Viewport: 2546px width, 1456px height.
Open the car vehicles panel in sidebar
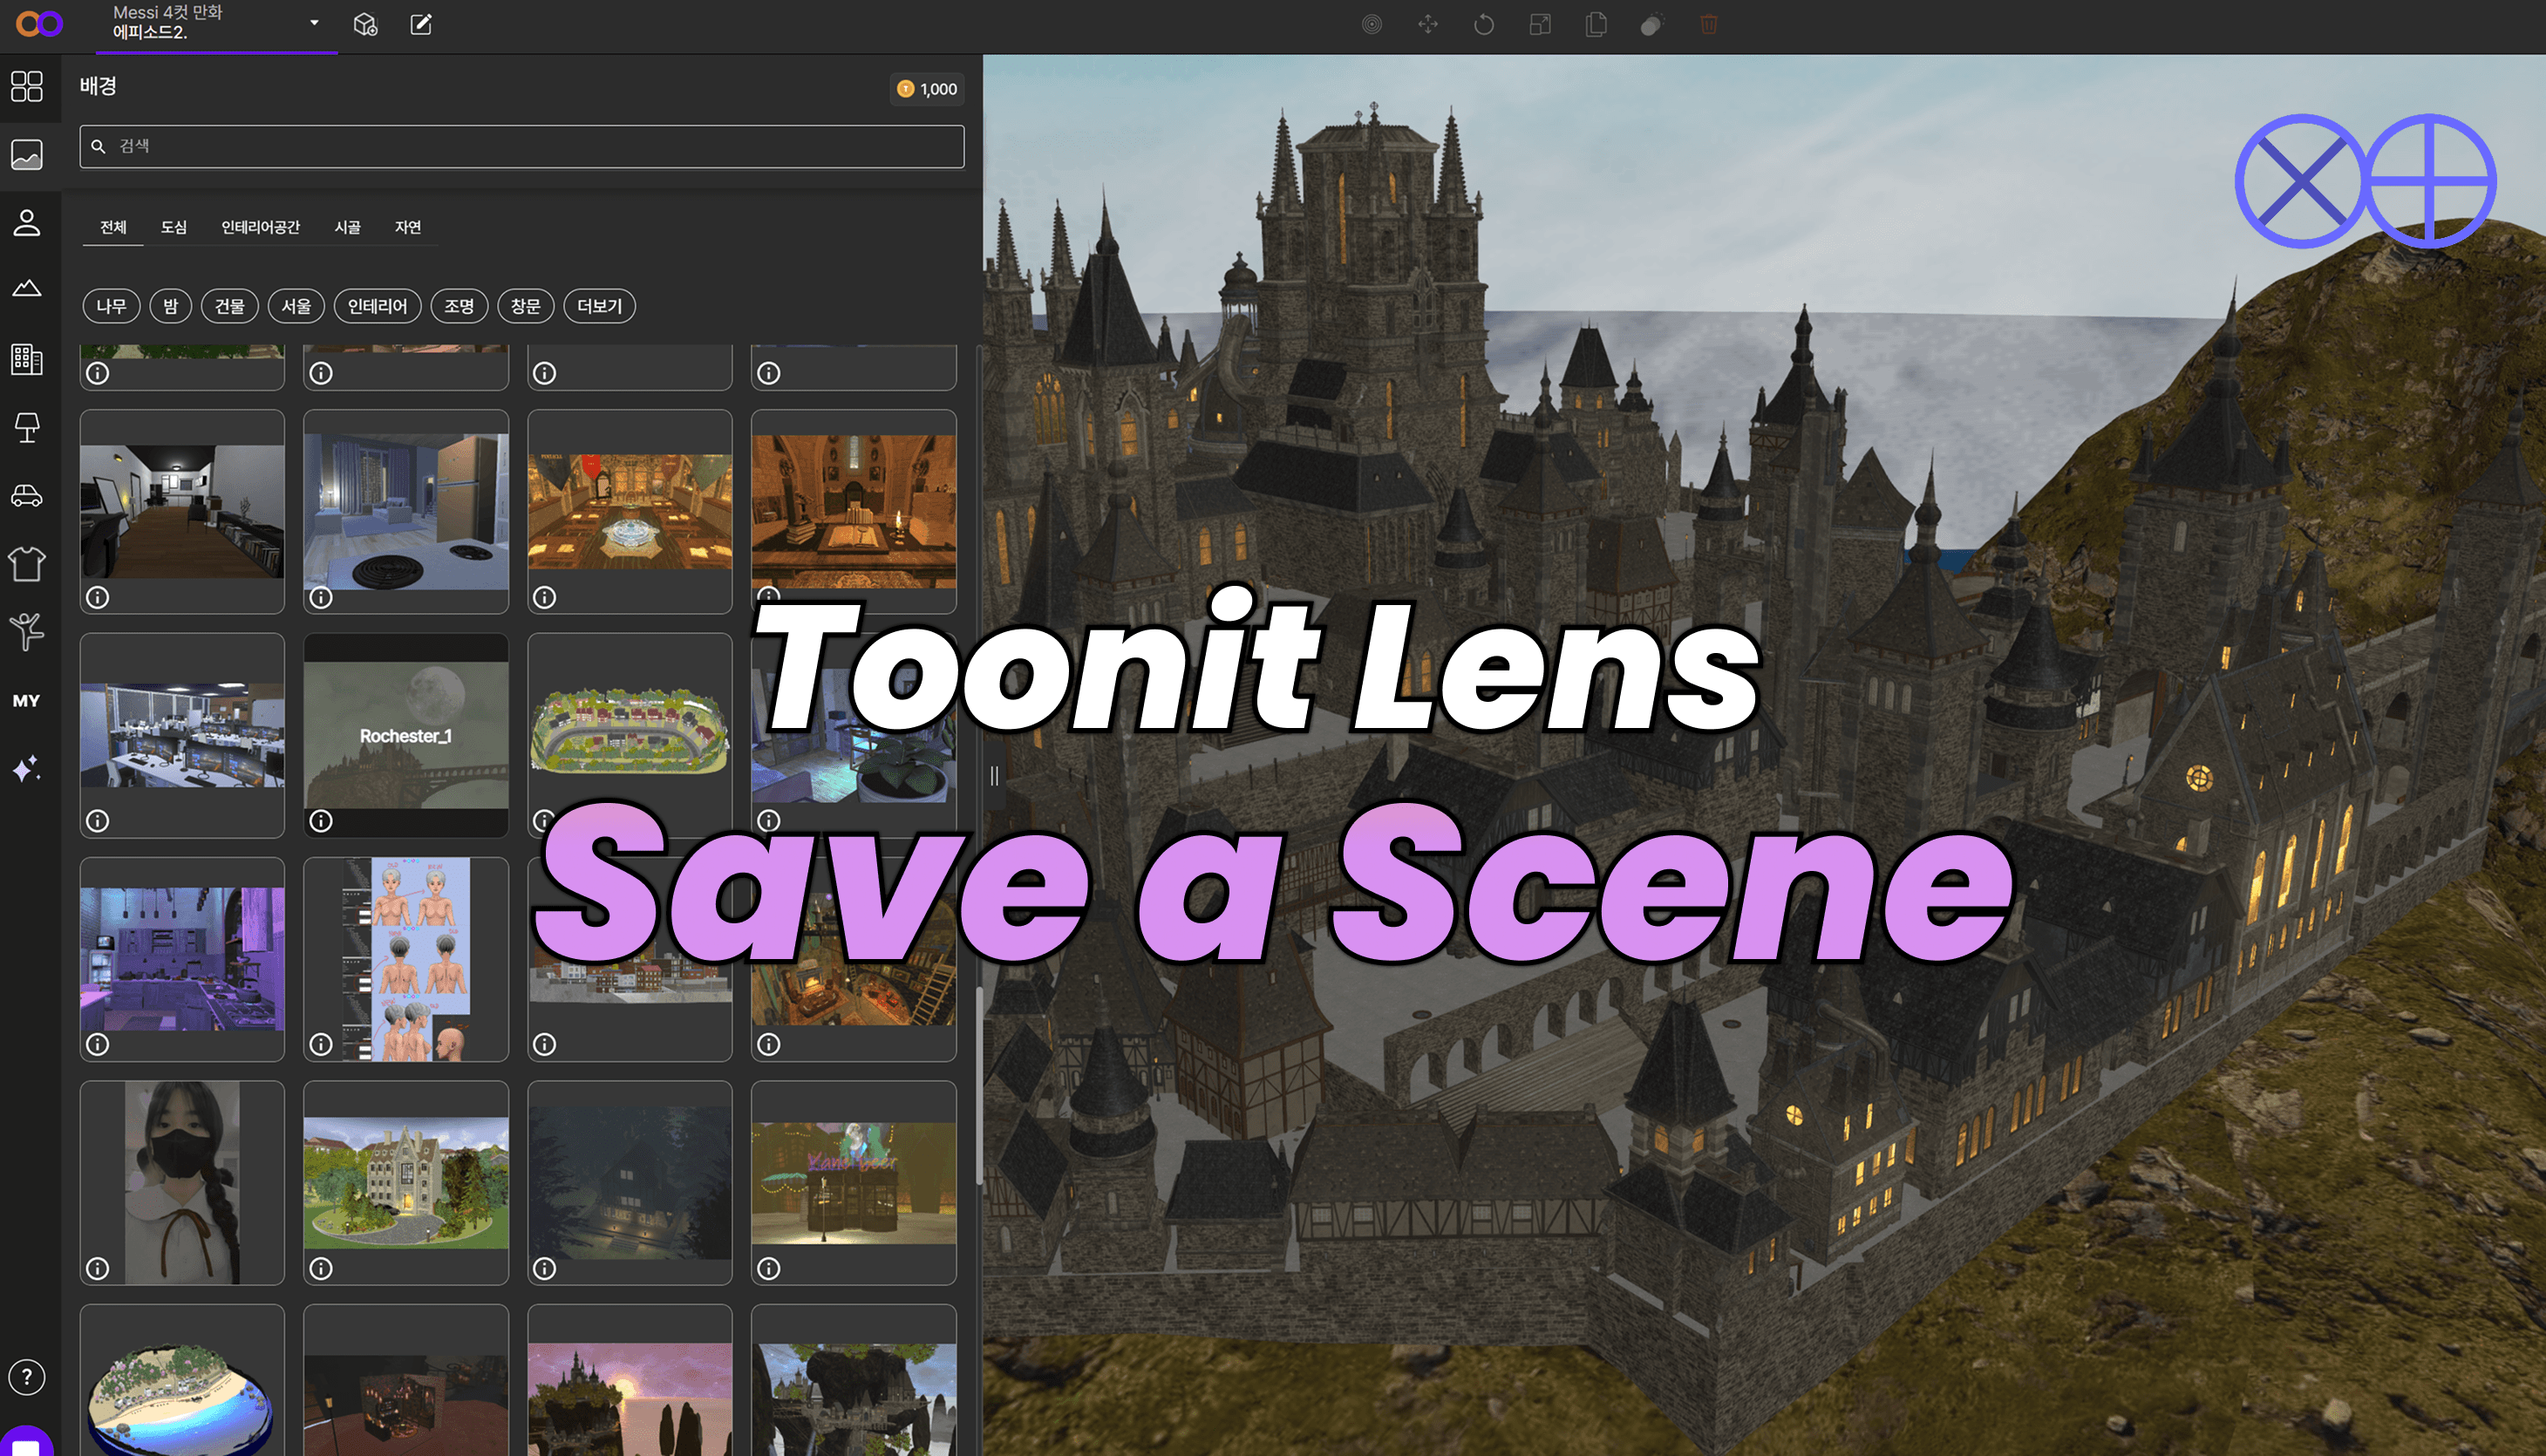click(x=27, y=495)
